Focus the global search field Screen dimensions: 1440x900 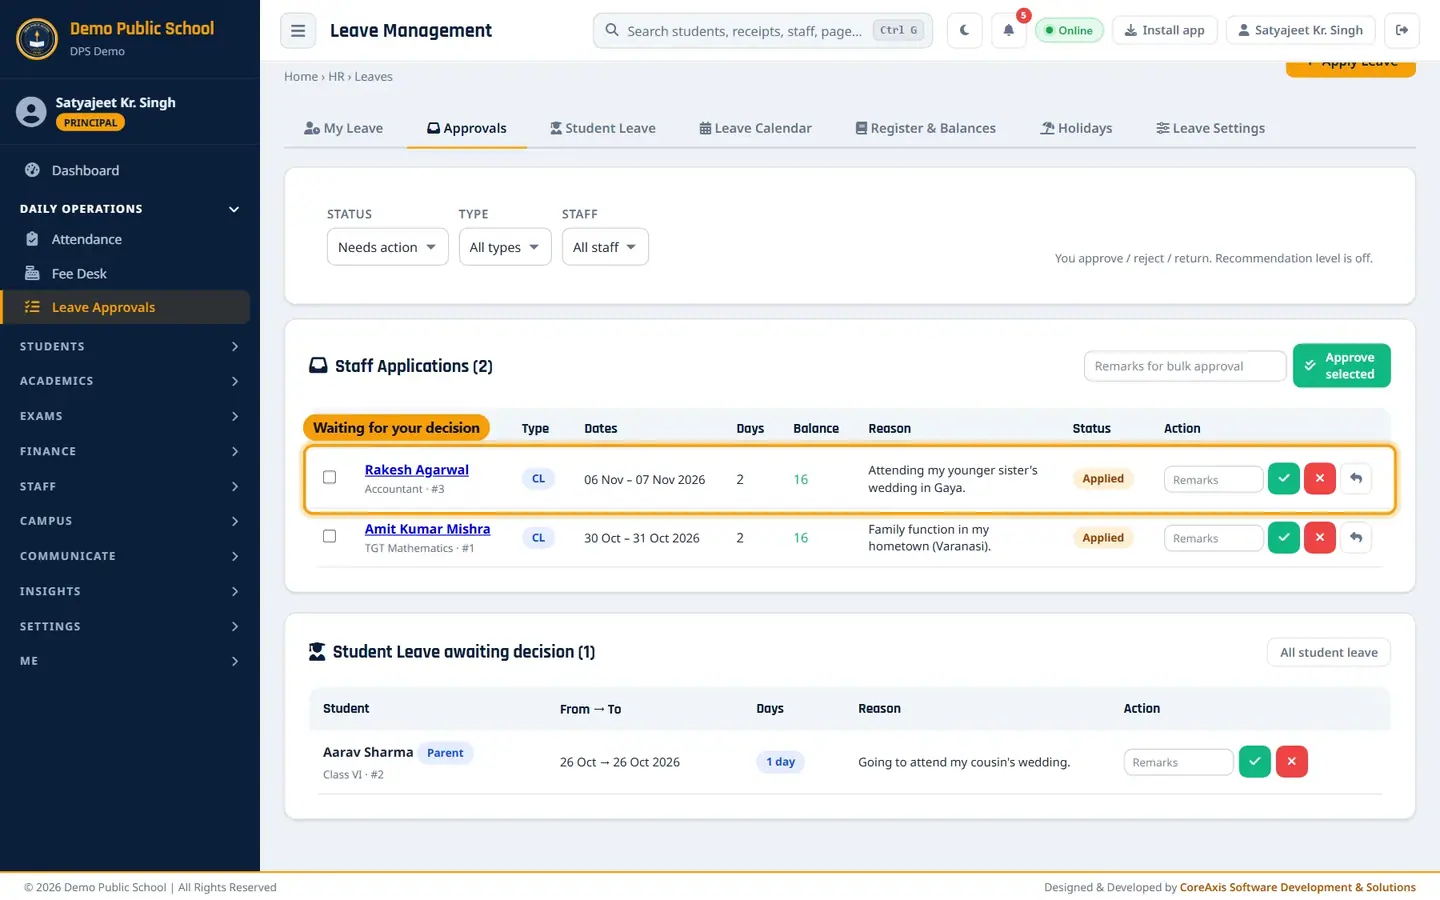pyautogui.click(x=763, y=30)
